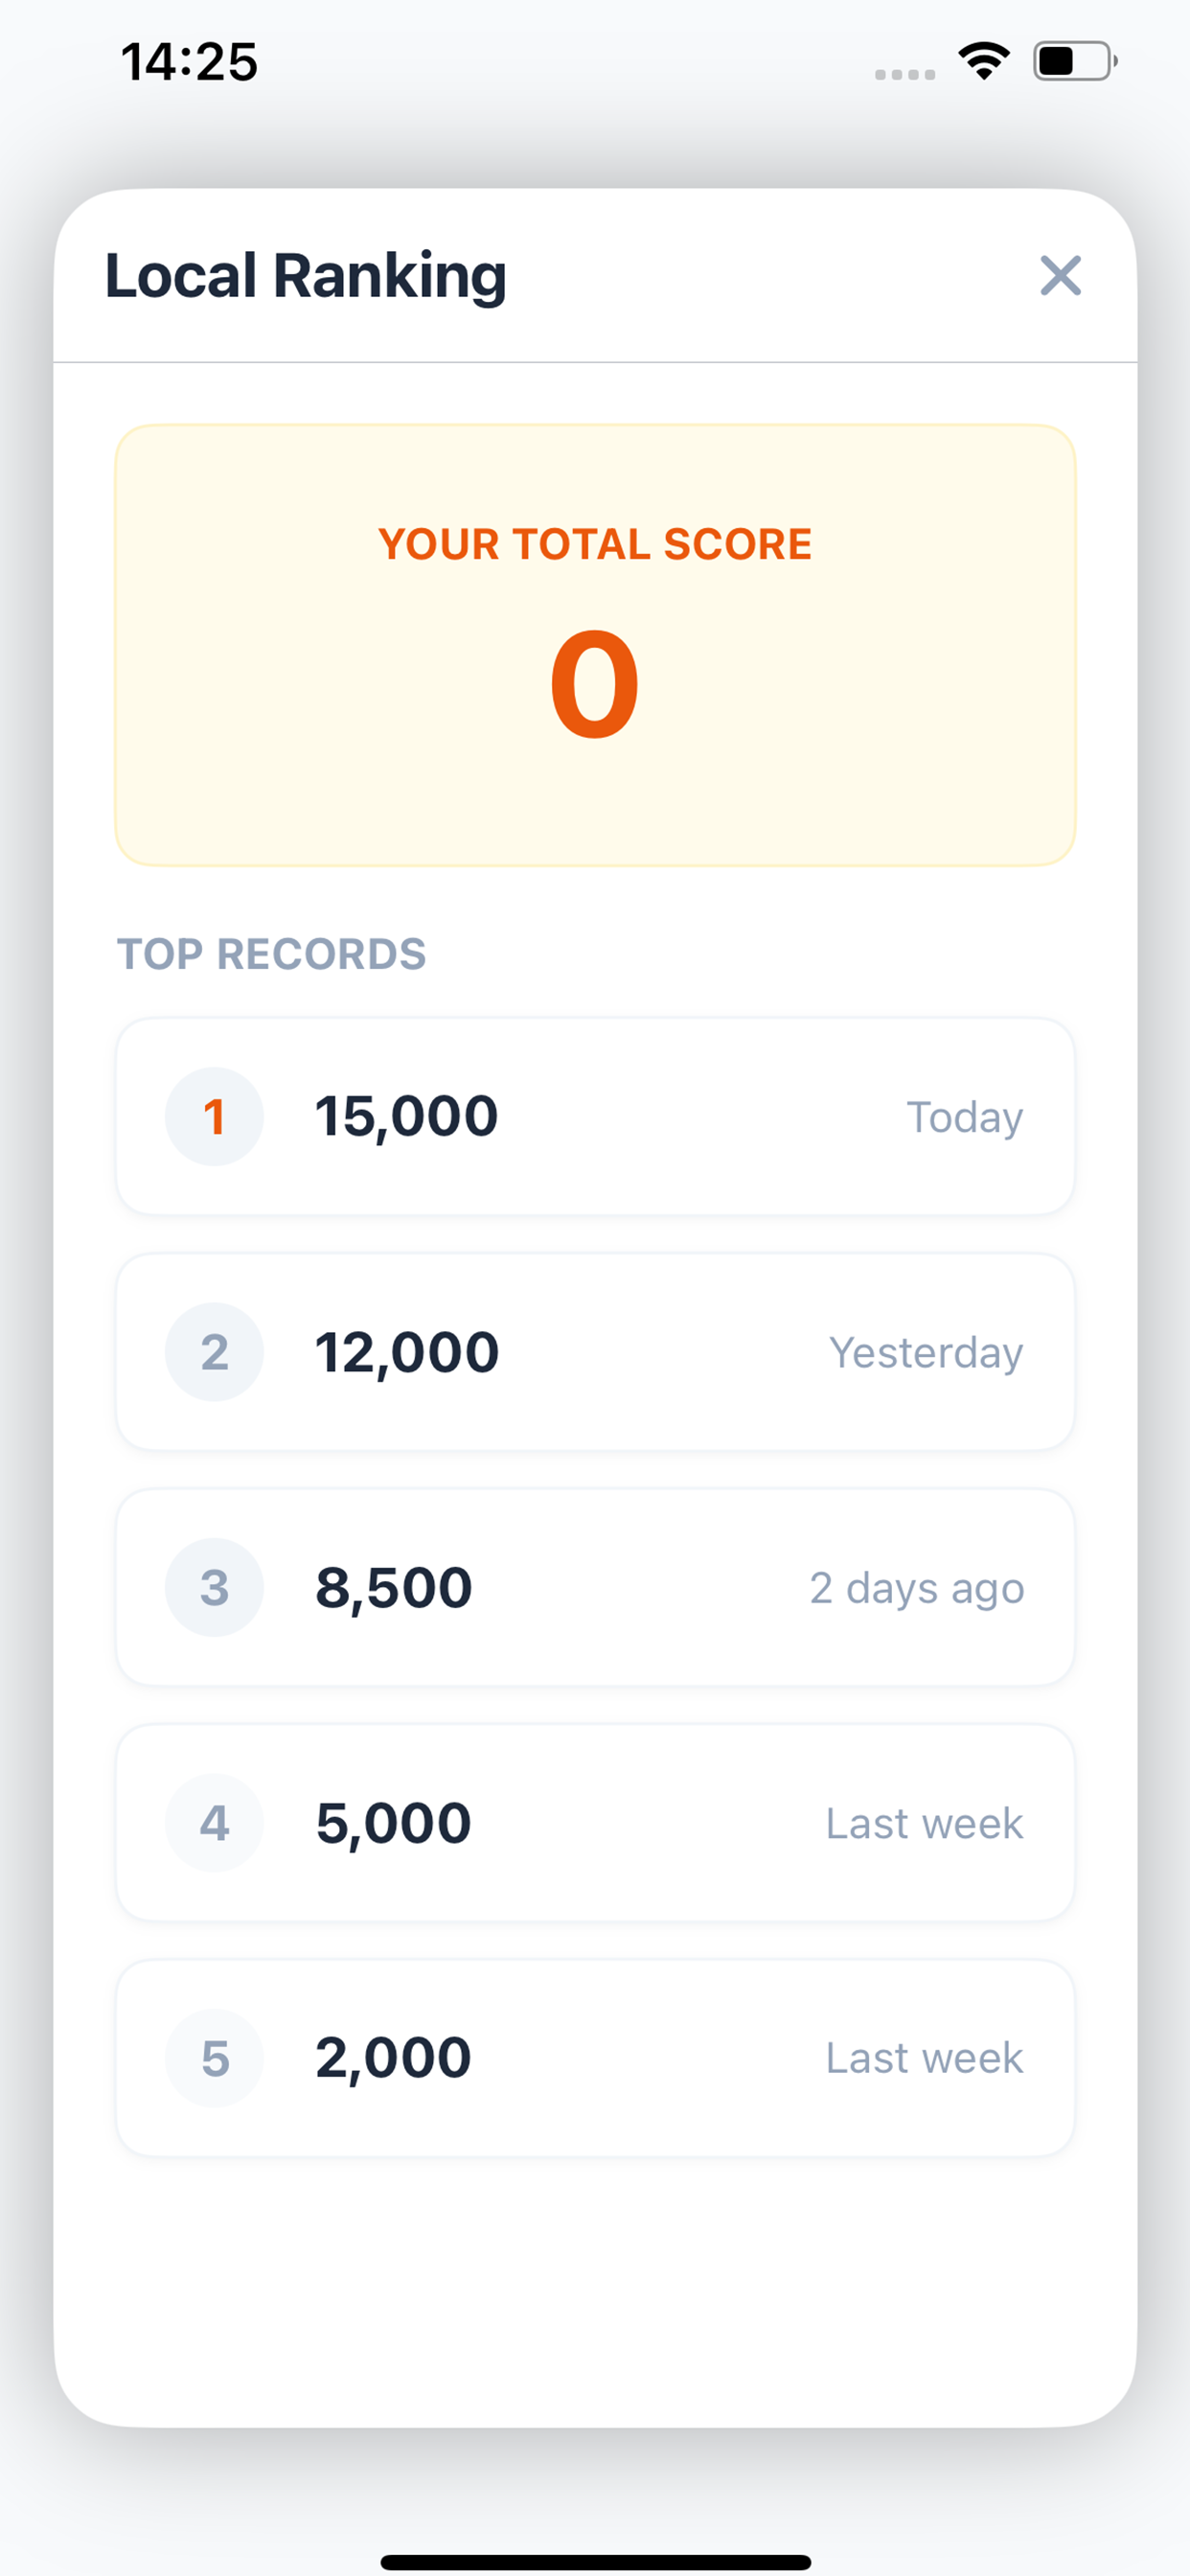The width and height of the screenshot is (1190, 2576).
Task: Select the 12,000 score record
Action: click(595, 1352)
